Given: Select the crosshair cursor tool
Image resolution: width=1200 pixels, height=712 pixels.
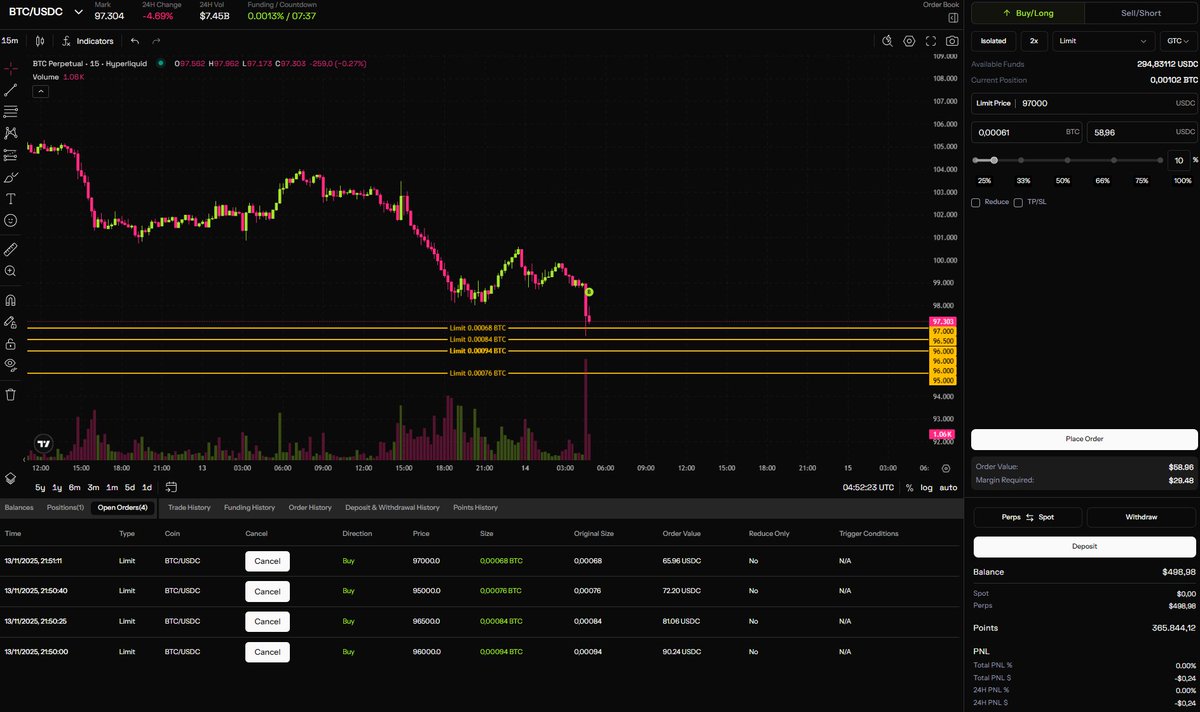Looking at the screenshot, I should click(x=10, y=68).
